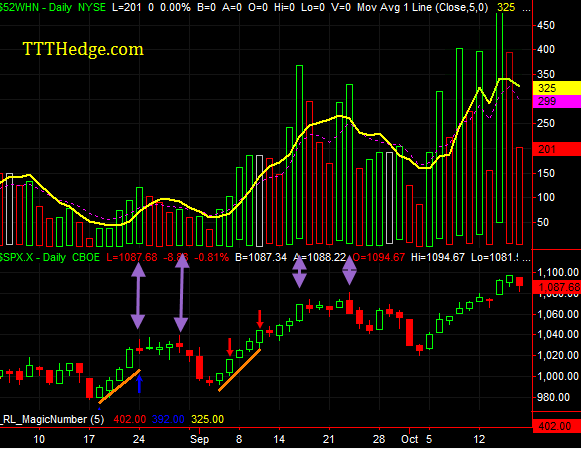Click the Oct month label on time axis
The height and width of the screenshot is (449, 581).
(410, 439)
